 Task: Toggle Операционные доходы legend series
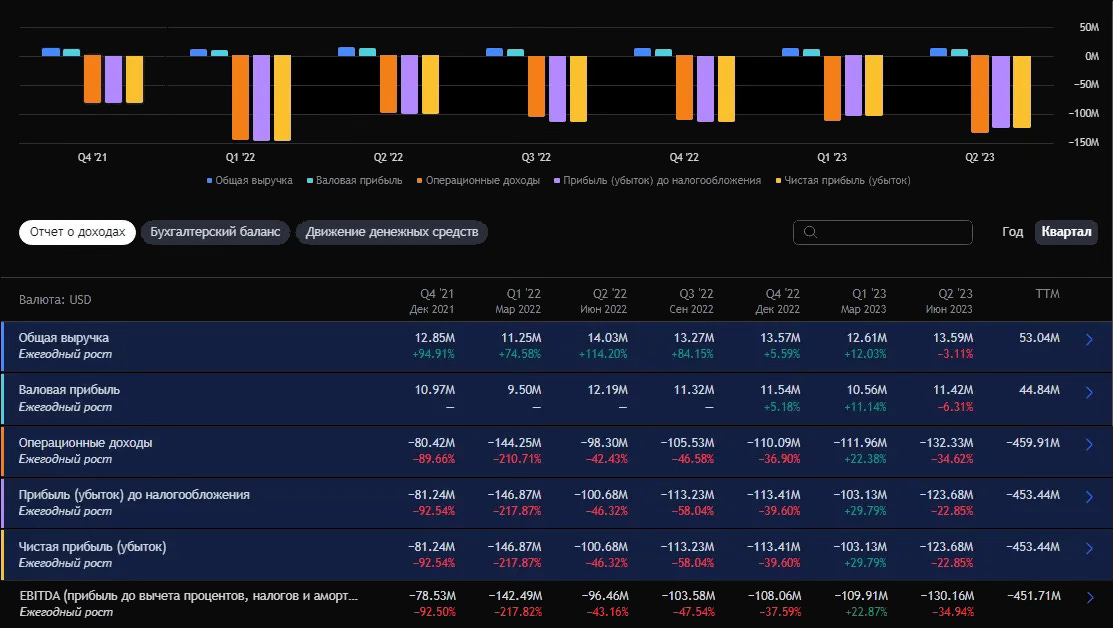(x=478, y=180)
